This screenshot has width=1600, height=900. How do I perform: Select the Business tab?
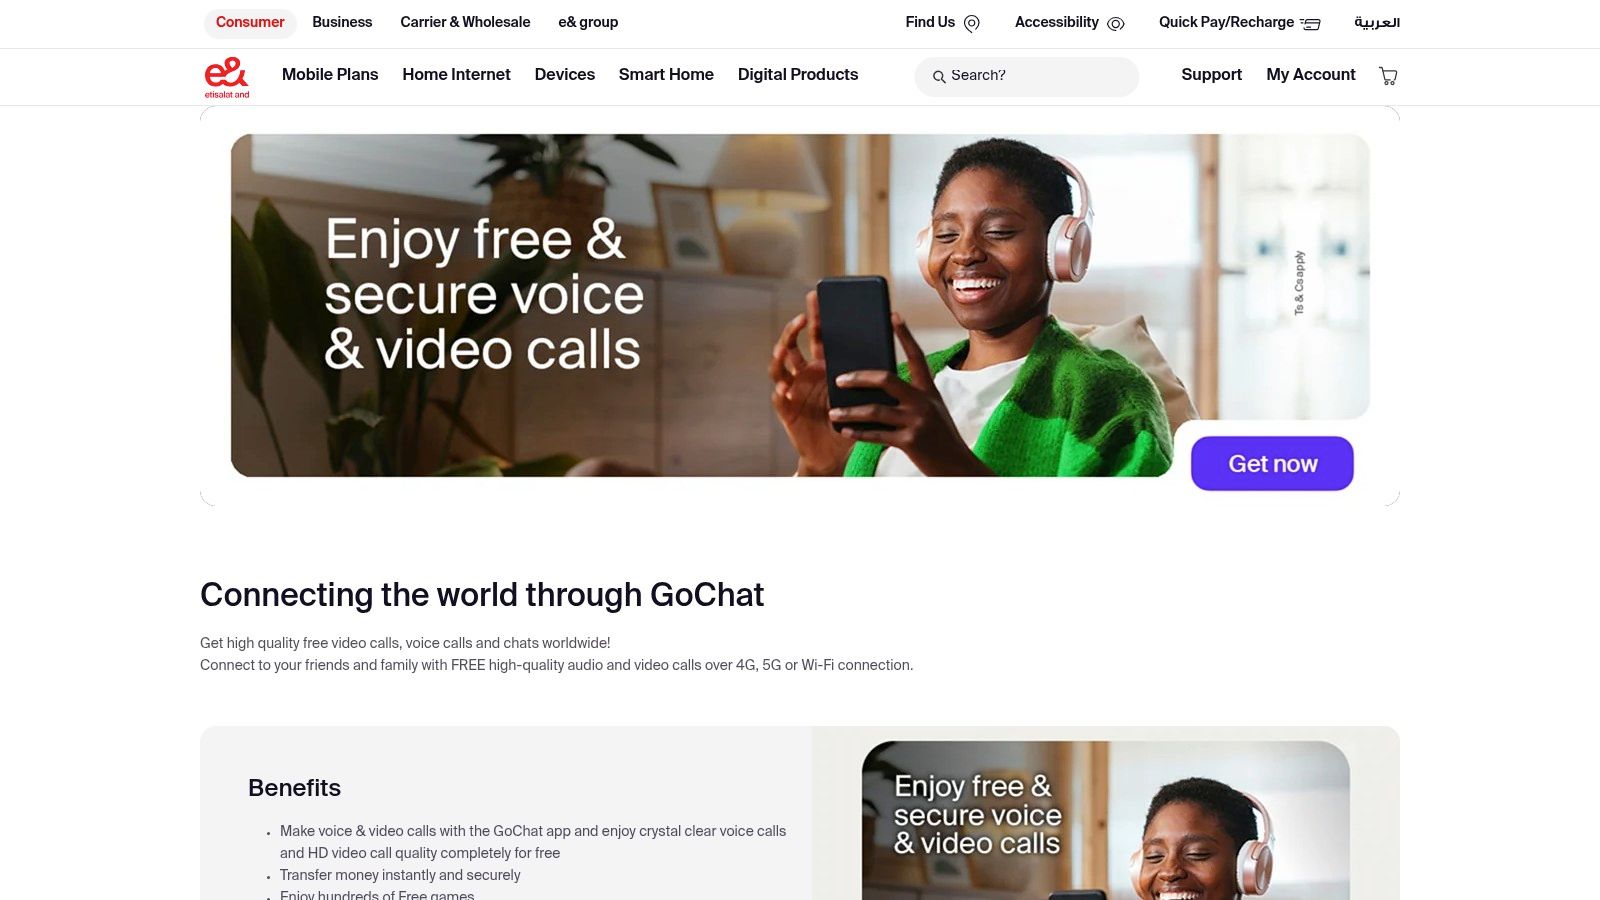[342, 22]
